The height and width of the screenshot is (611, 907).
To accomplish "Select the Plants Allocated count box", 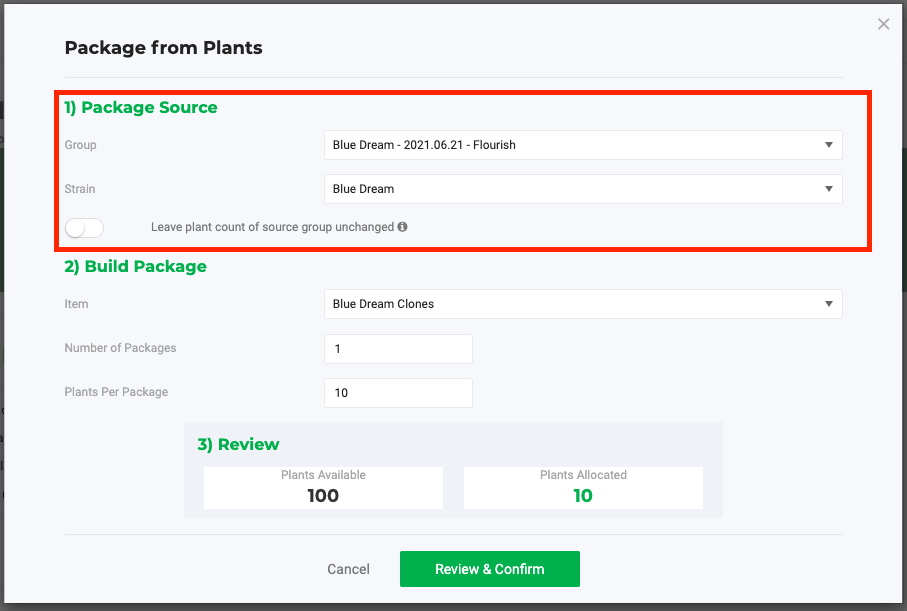I will tap(583, 488).
